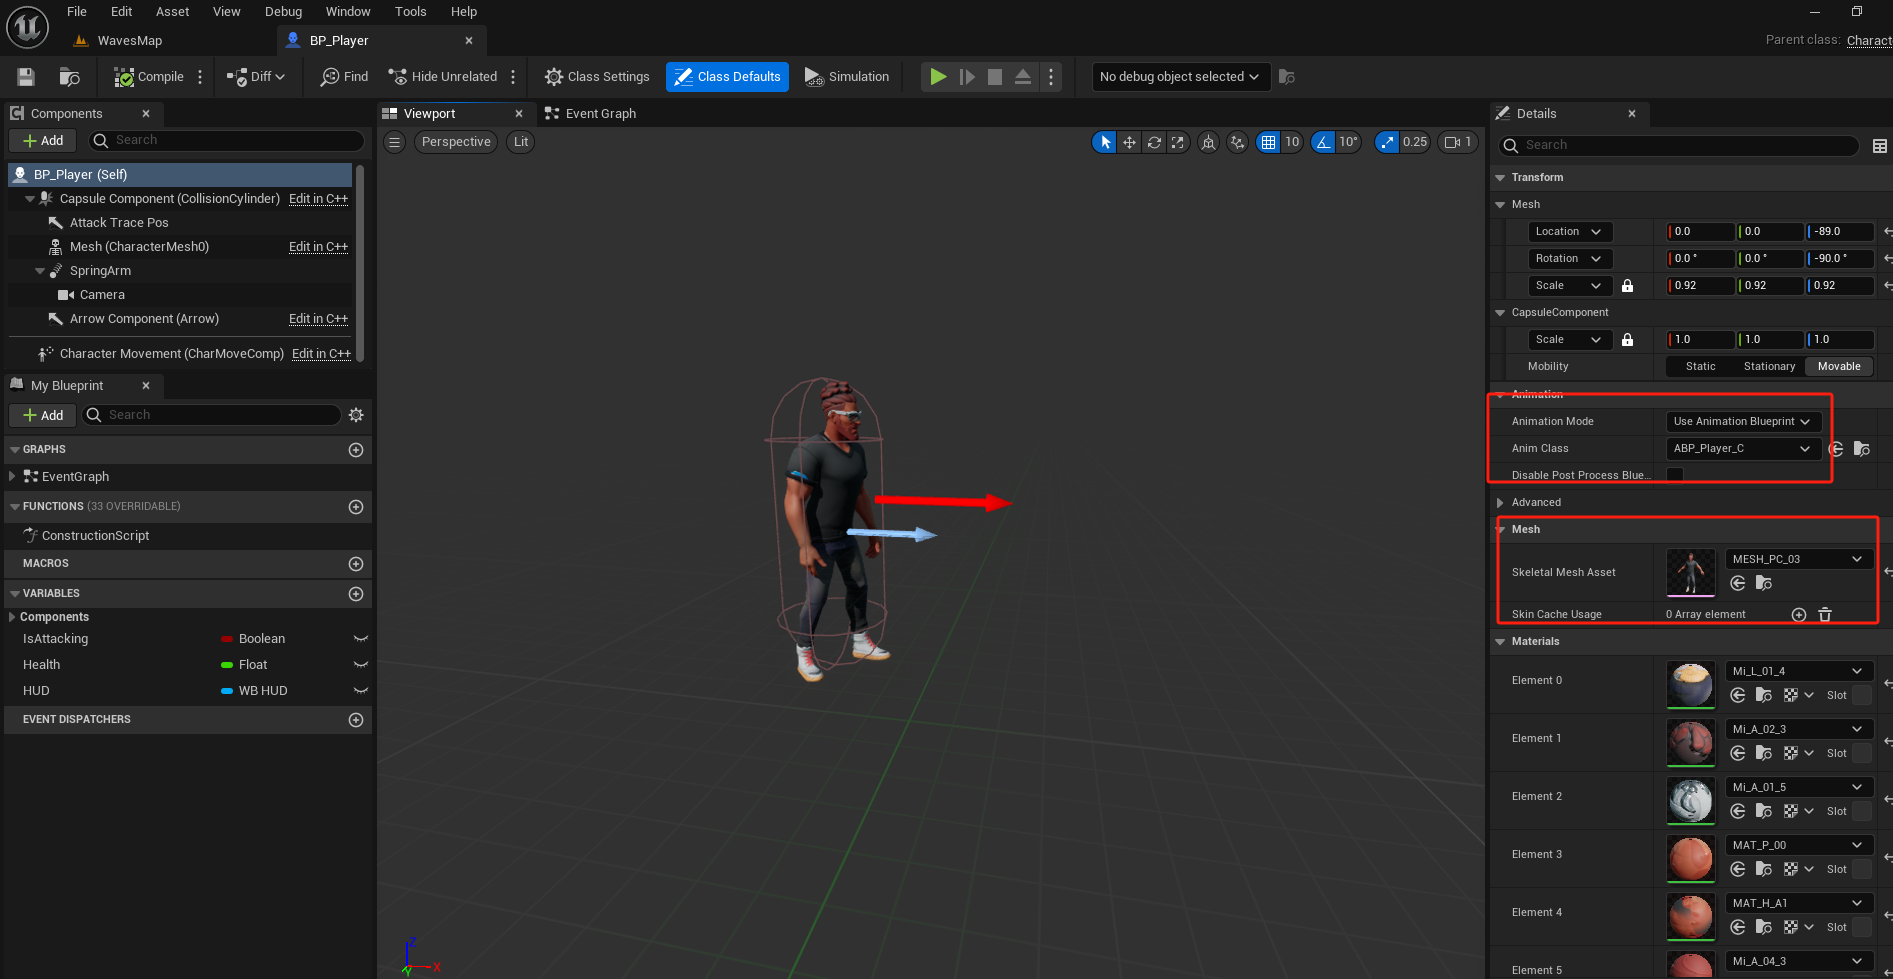1893x979 pixels.
Task: Click the Skeletal Mesh Asset thumbnail
Action: pyautogui.click(x=1691, y=573)
